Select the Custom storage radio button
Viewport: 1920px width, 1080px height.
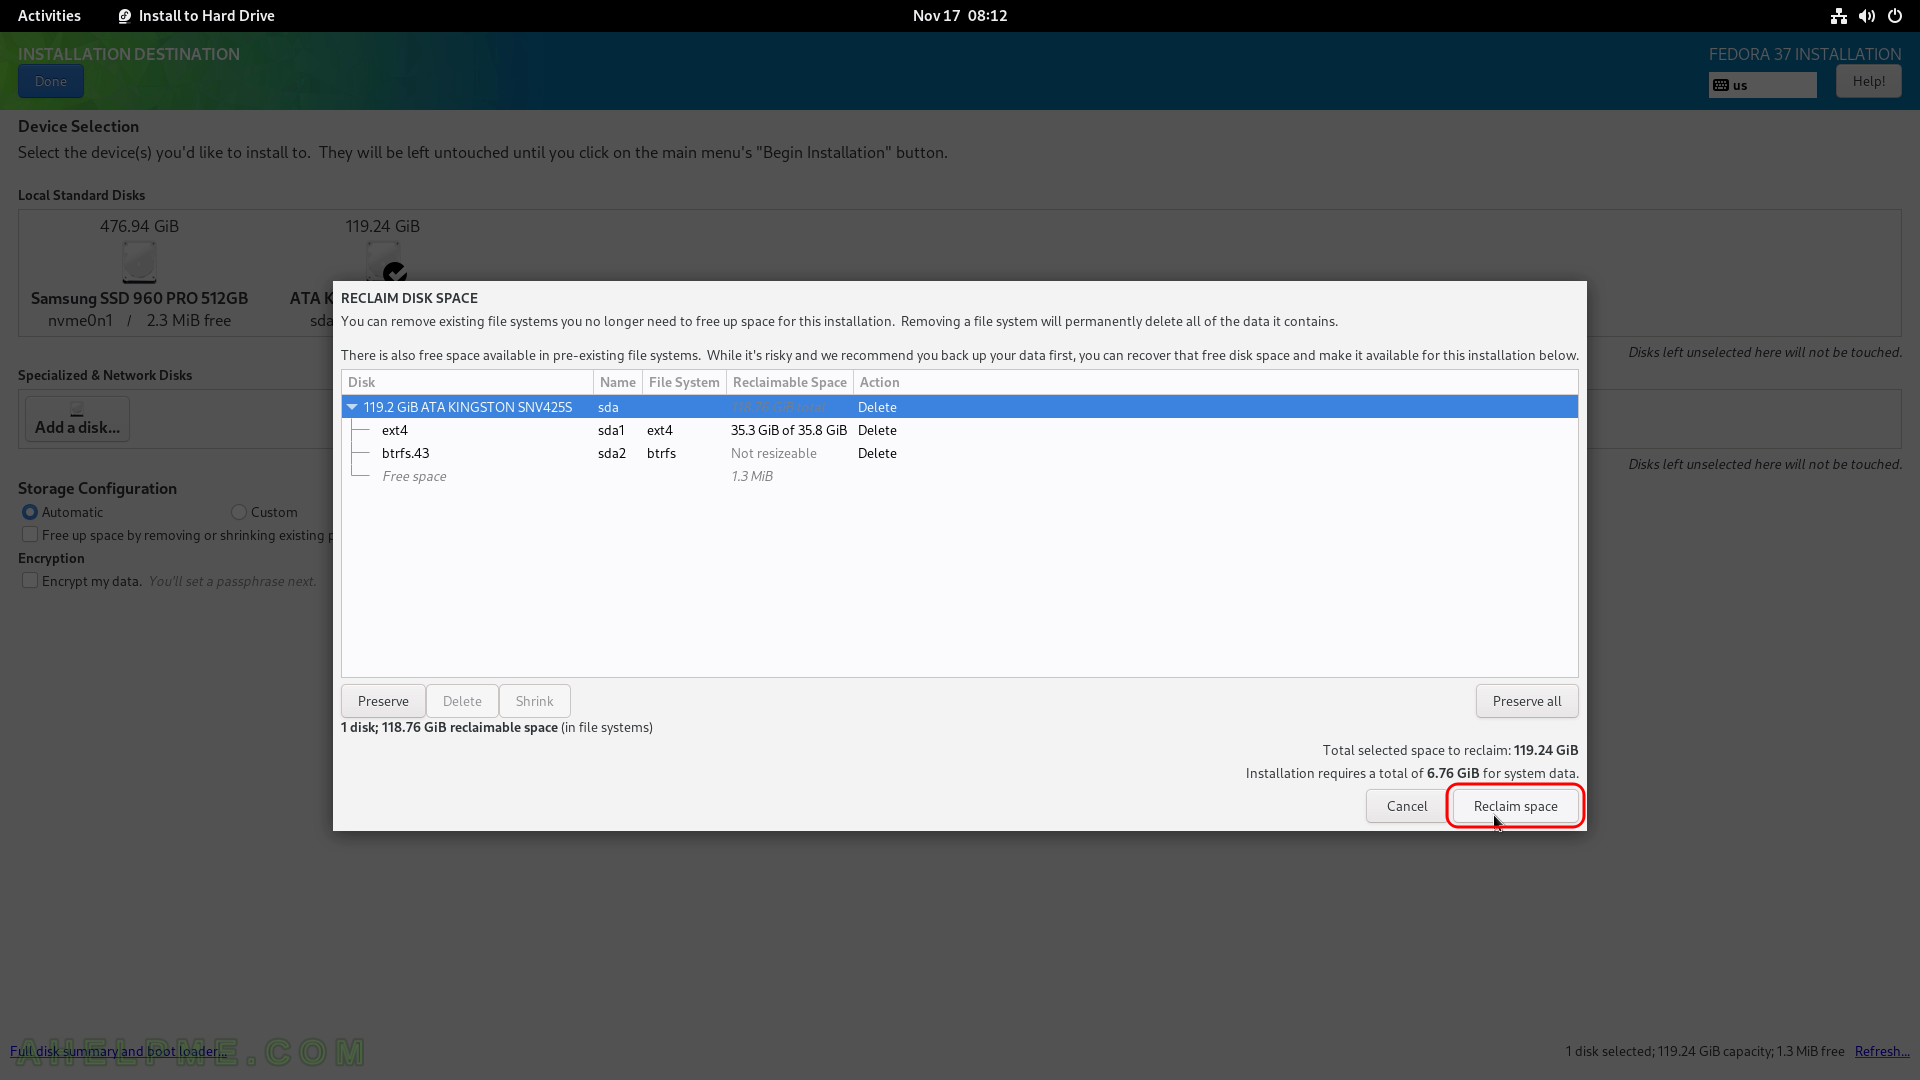tap(238, 512)
